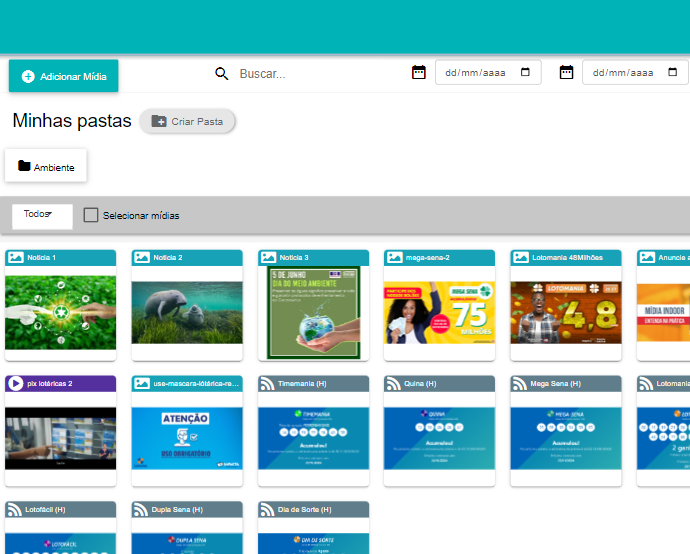
Task: Open the Mega Sena (H) thumbnail
Action: 566,438
